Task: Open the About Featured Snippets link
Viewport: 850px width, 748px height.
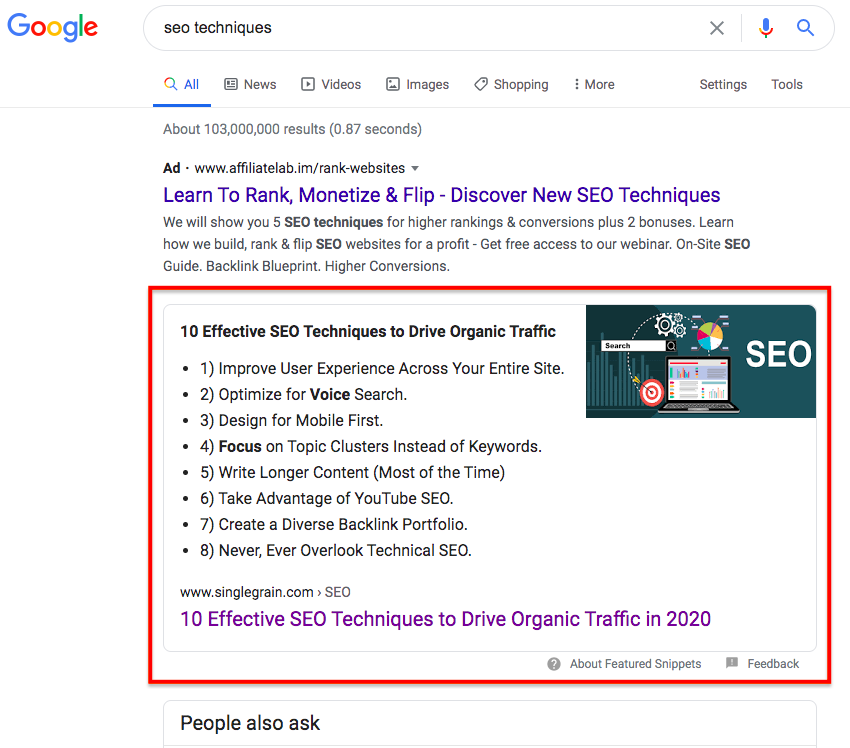Action: pos(635,664)
